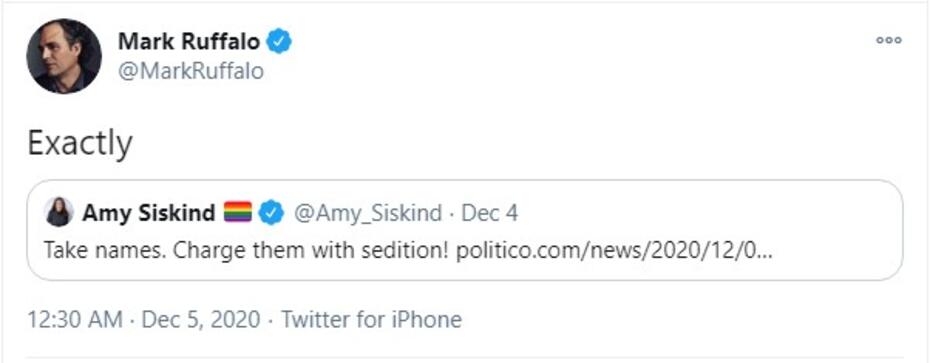
Task: Click the 12:30 AM timestamp
Action: 75,320
